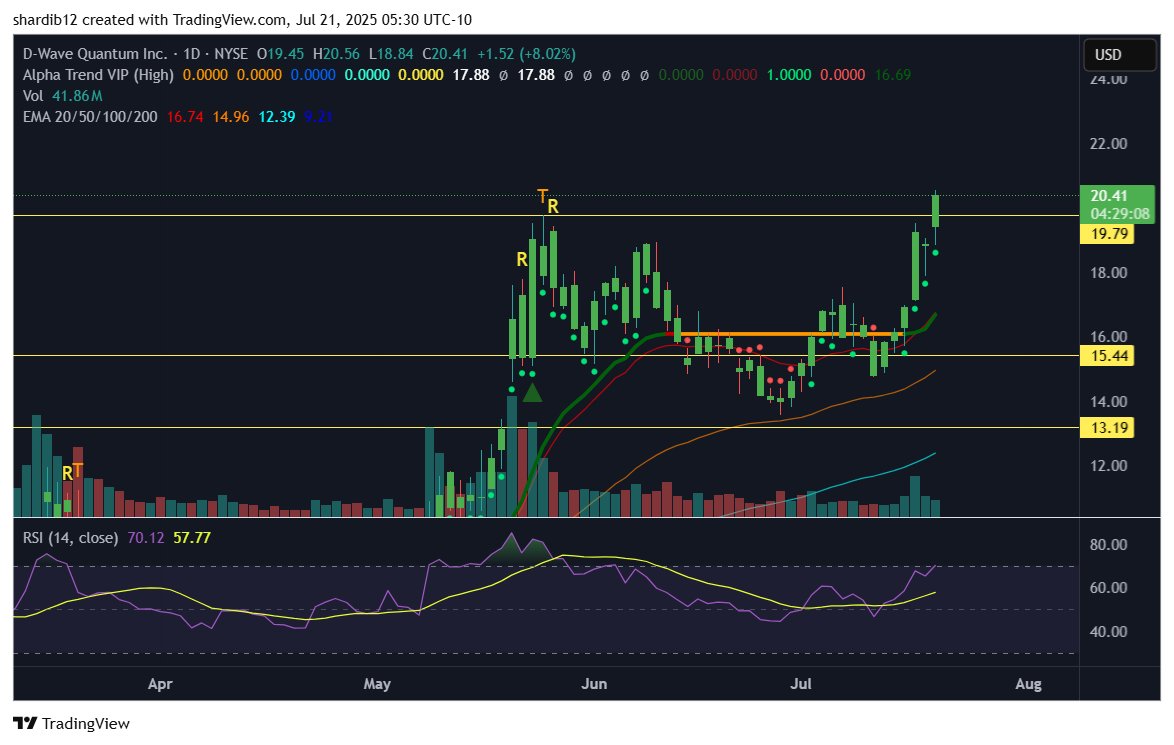Screen dimensions: 1174x745
Task: Select the yellow 15.44 price line label
Action: point(1108,356)
